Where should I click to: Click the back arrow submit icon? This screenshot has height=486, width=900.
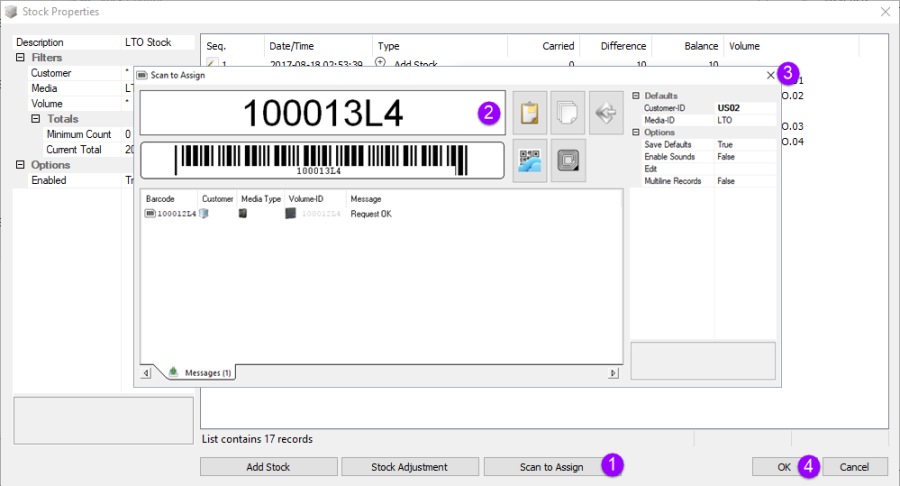606,112
